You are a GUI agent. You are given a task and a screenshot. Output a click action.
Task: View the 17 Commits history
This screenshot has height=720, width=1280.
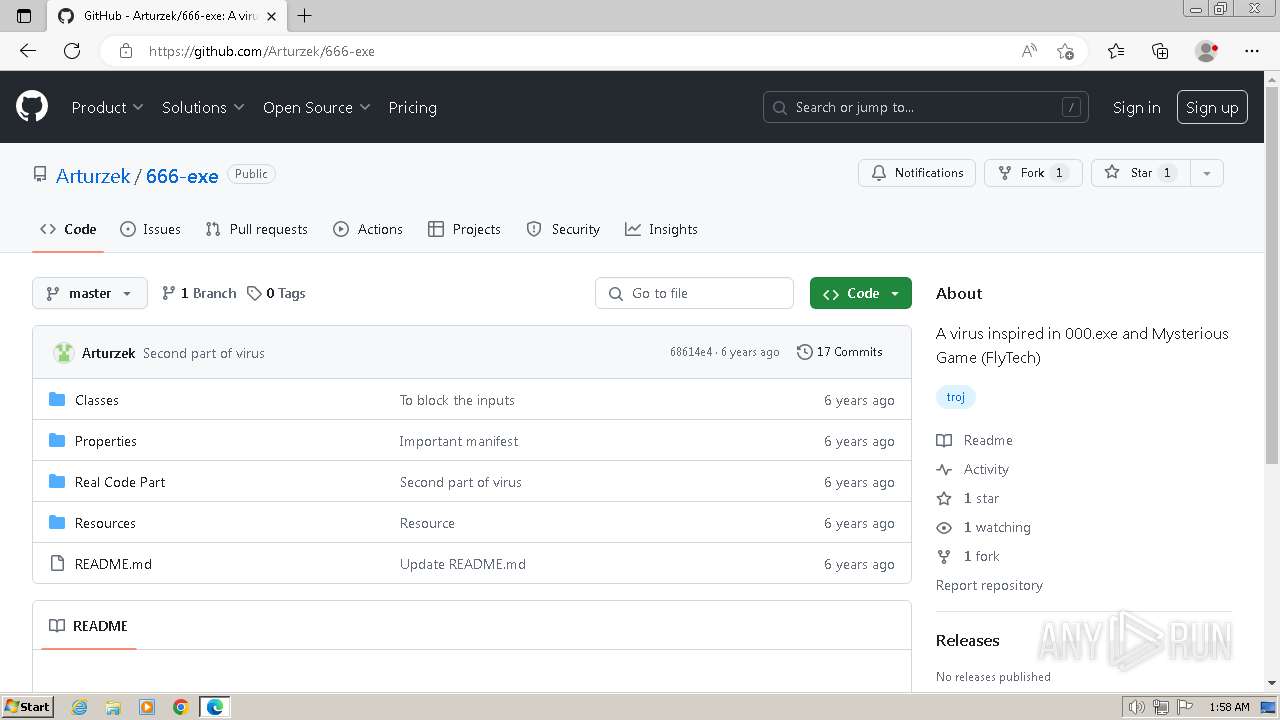coord(840,352)
